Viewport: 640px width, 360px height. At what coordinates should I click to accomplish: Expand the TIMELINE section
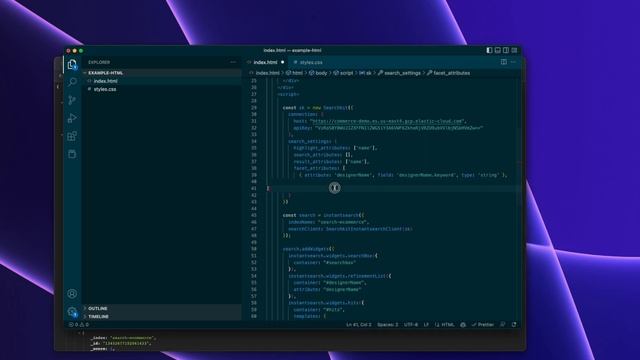click(162, 316)
